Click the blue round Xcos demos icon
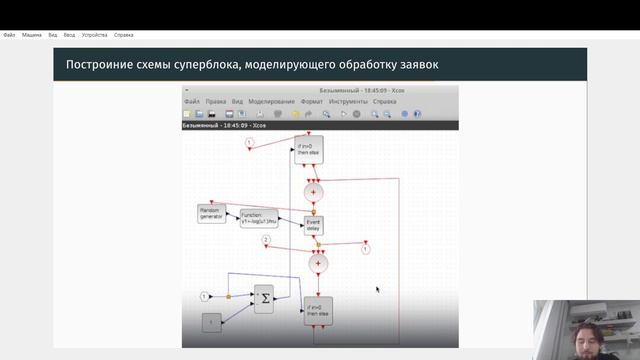 coord(404,114)
